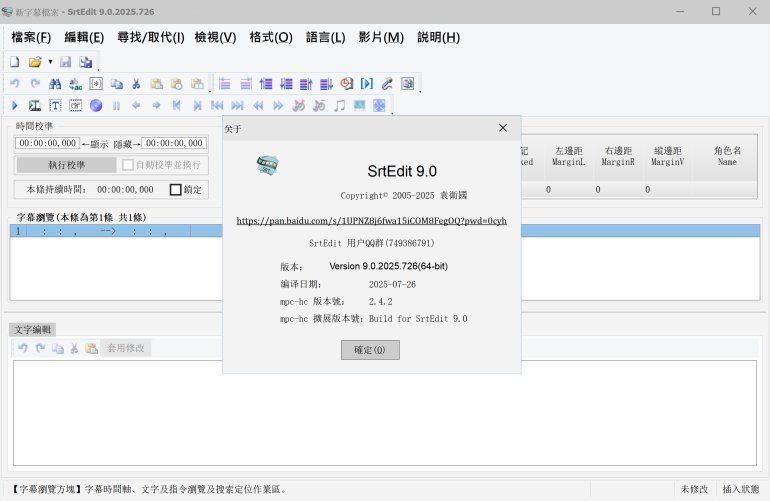The width and height of the screenshot is (770, 501).
Task: Create a new subtitle file icon
Action: point(15,62)
